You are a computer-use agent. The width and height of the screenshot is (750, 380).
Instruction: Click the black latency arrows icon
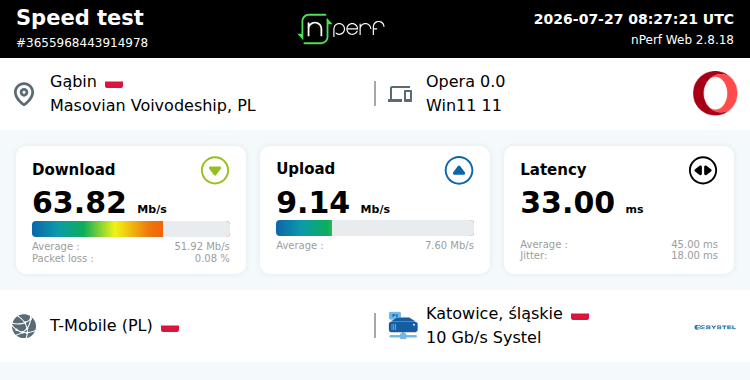click(x=703, y=170)
